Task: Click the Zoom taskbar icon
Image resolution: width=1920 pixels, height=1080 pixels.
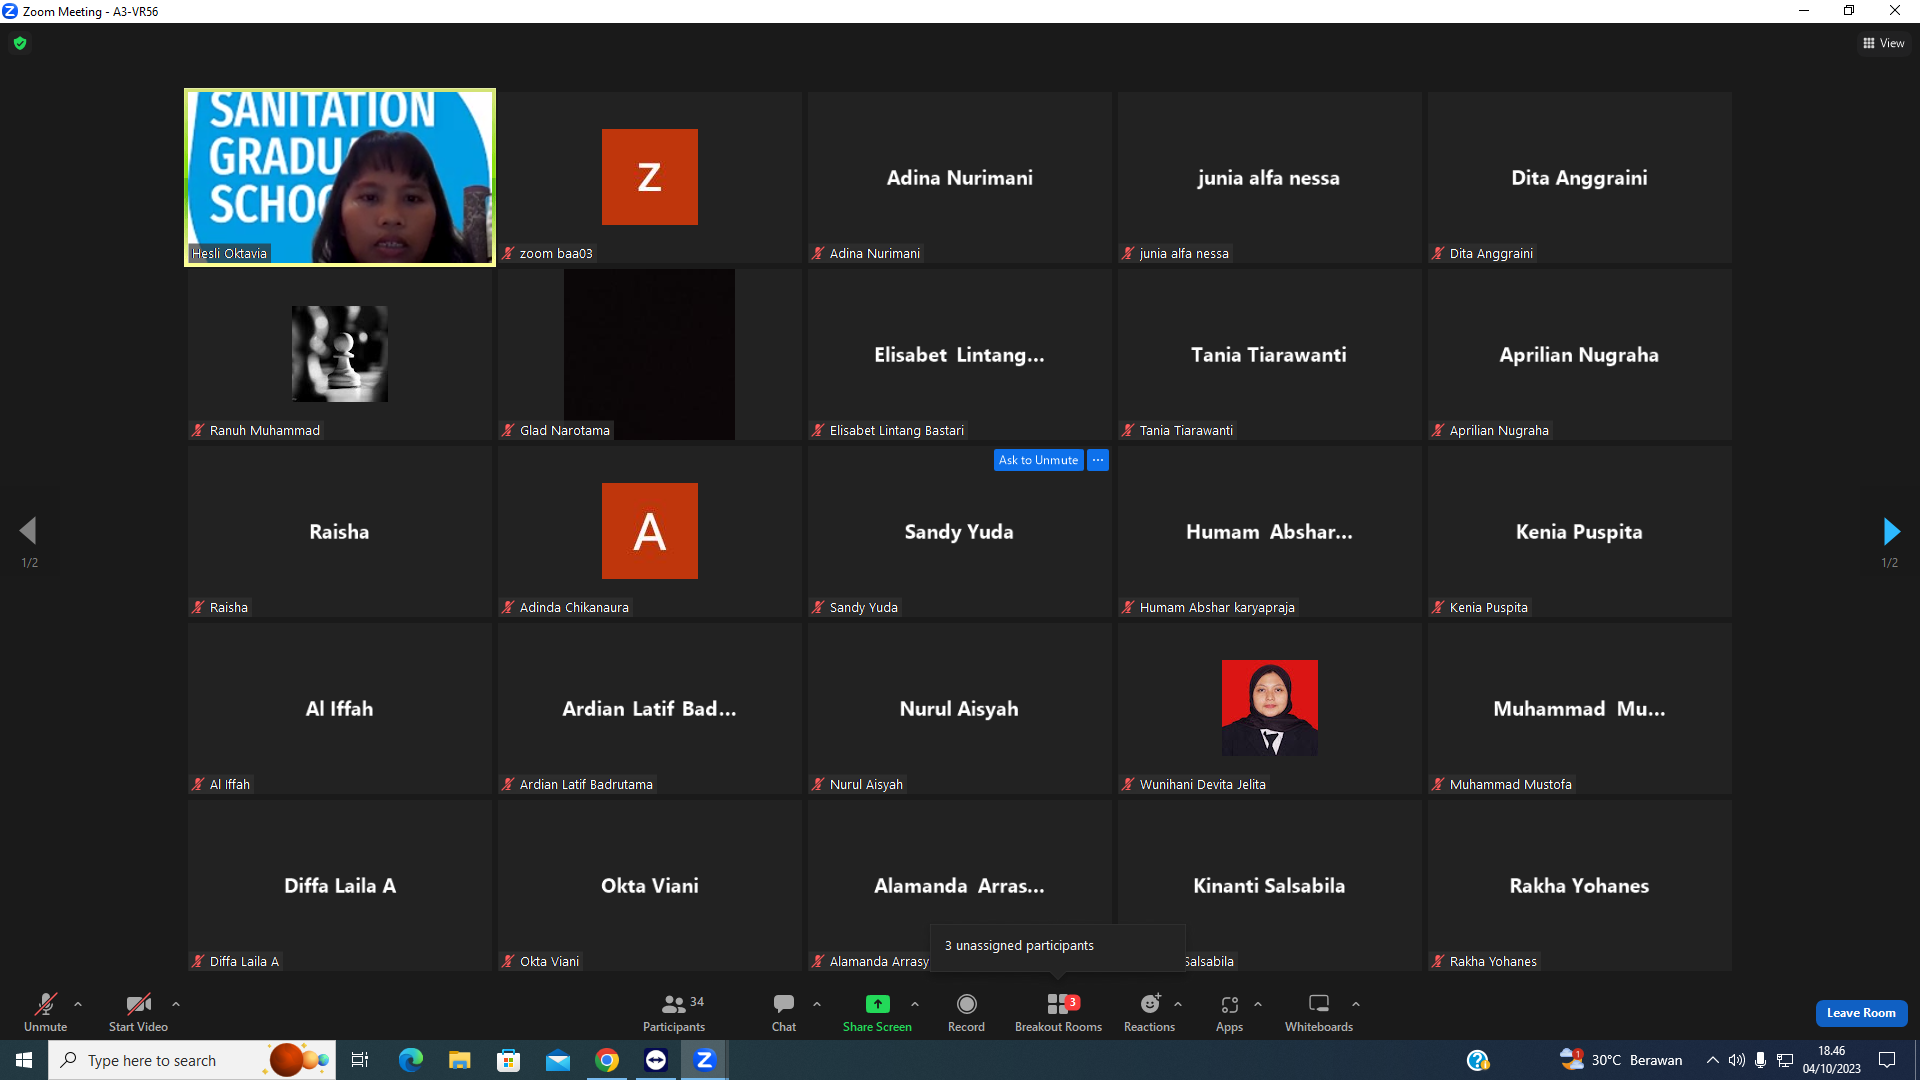Action: [705, 1060]
